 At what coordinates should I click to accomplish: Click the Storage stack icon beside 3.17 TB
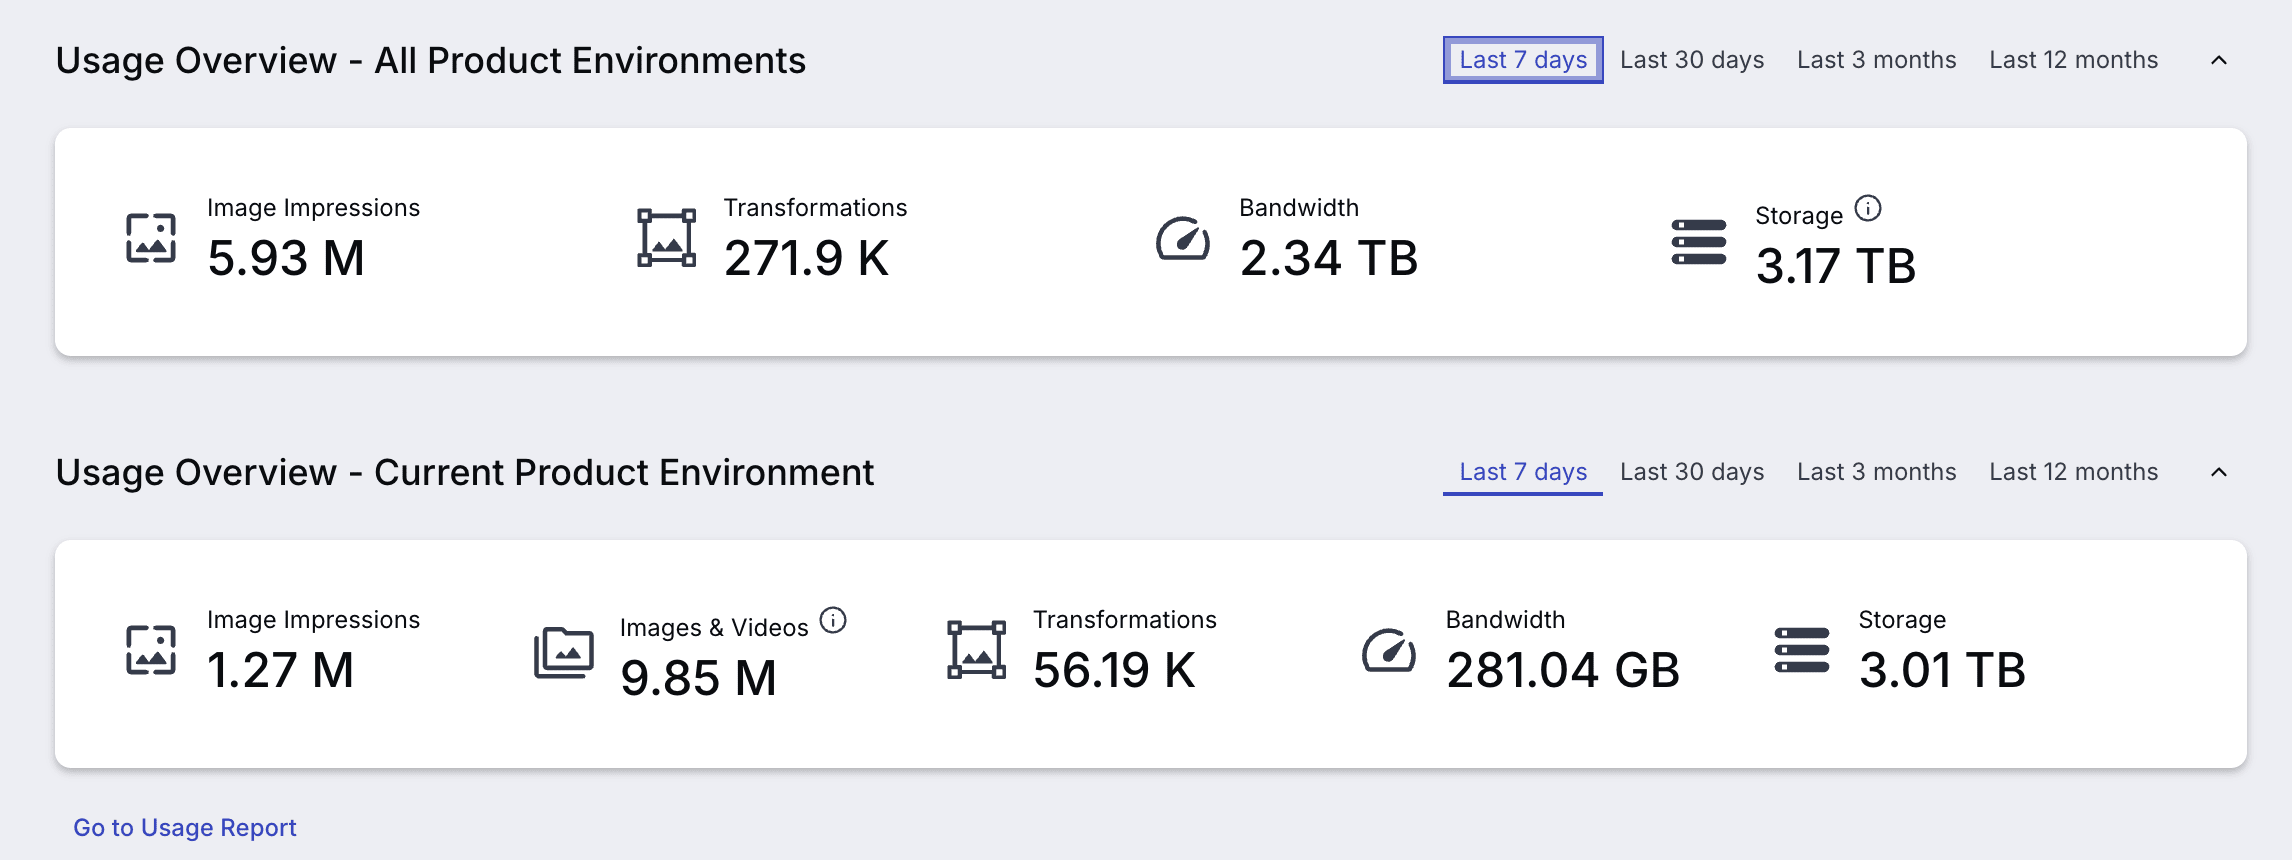click(1699, 242)
